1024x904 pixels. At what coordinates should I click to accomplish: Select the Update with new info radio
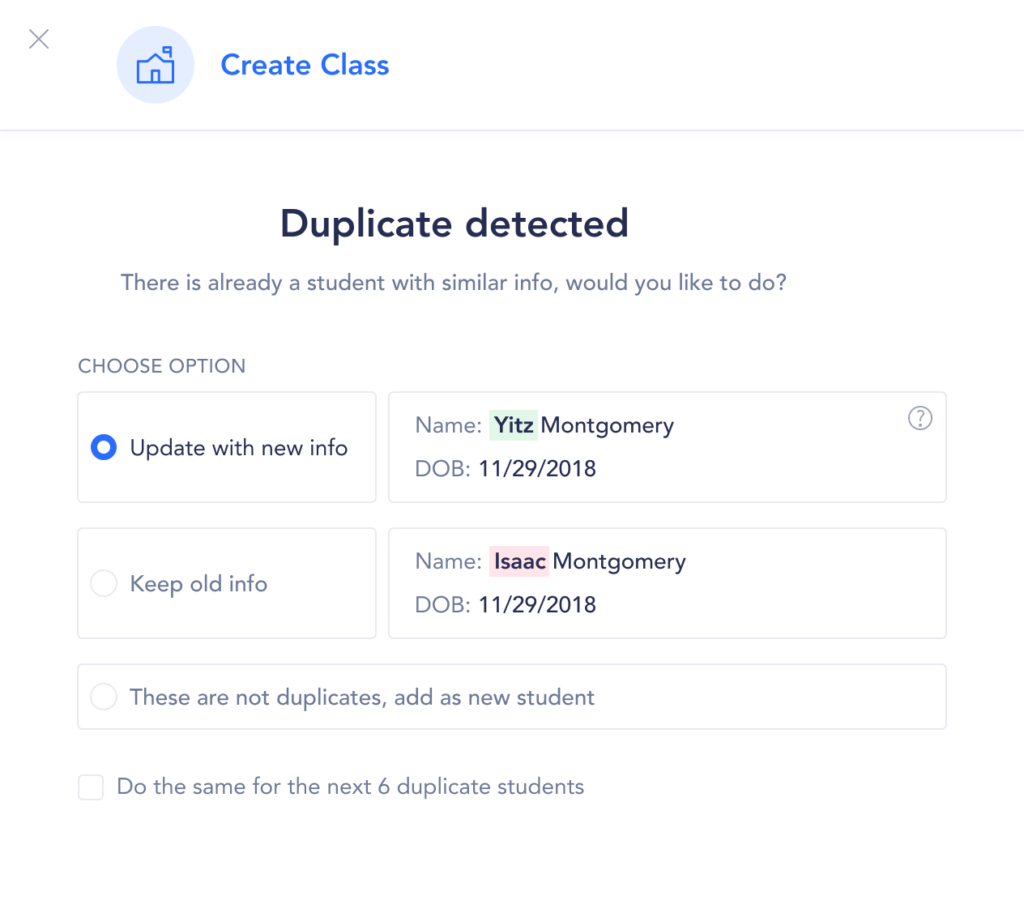click(104, 448)
